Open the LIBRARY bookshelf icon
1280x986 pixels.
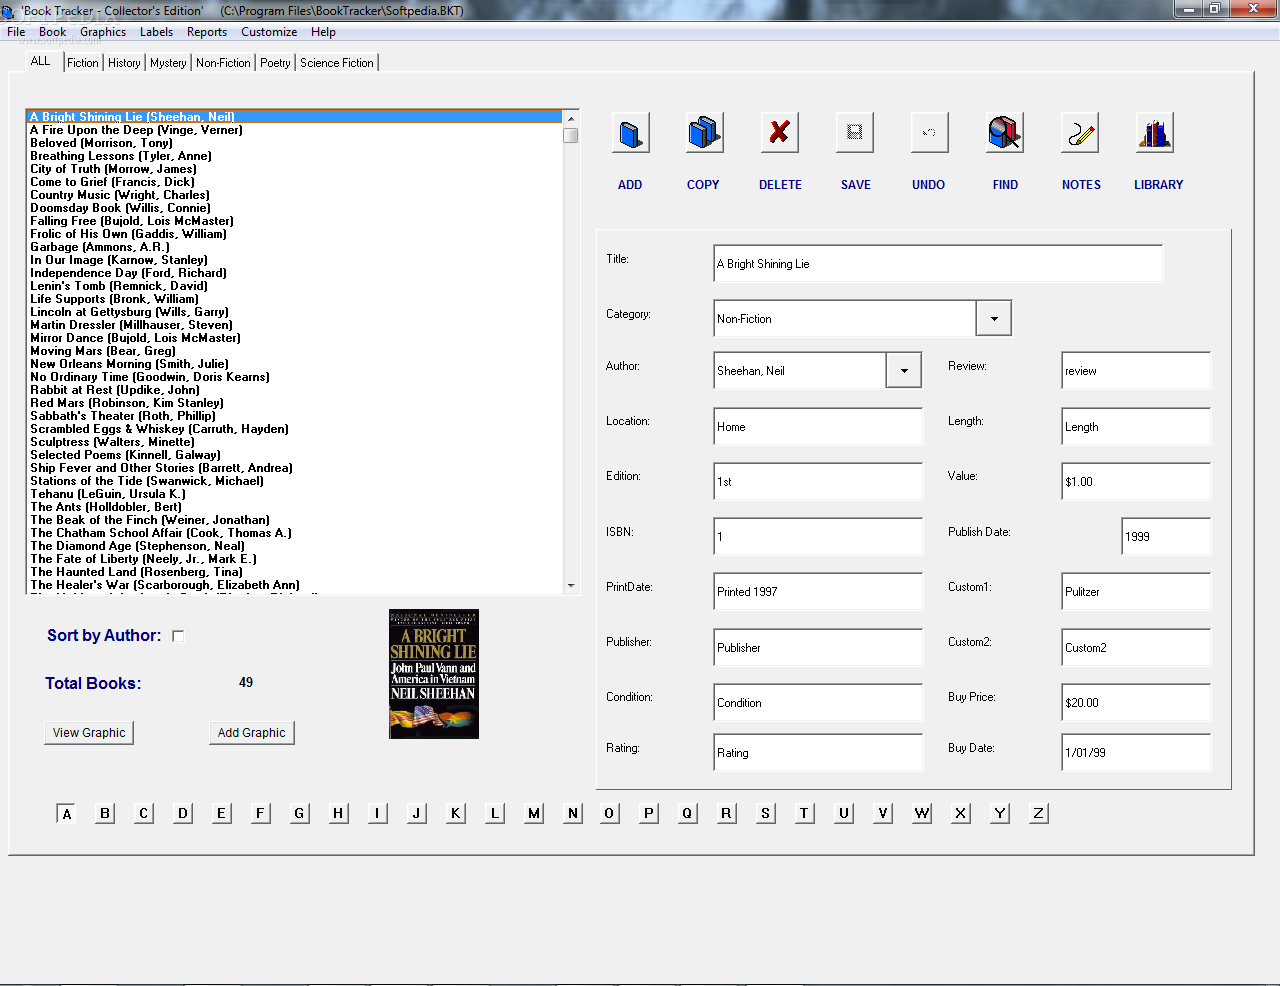(x=1155, y=133)
